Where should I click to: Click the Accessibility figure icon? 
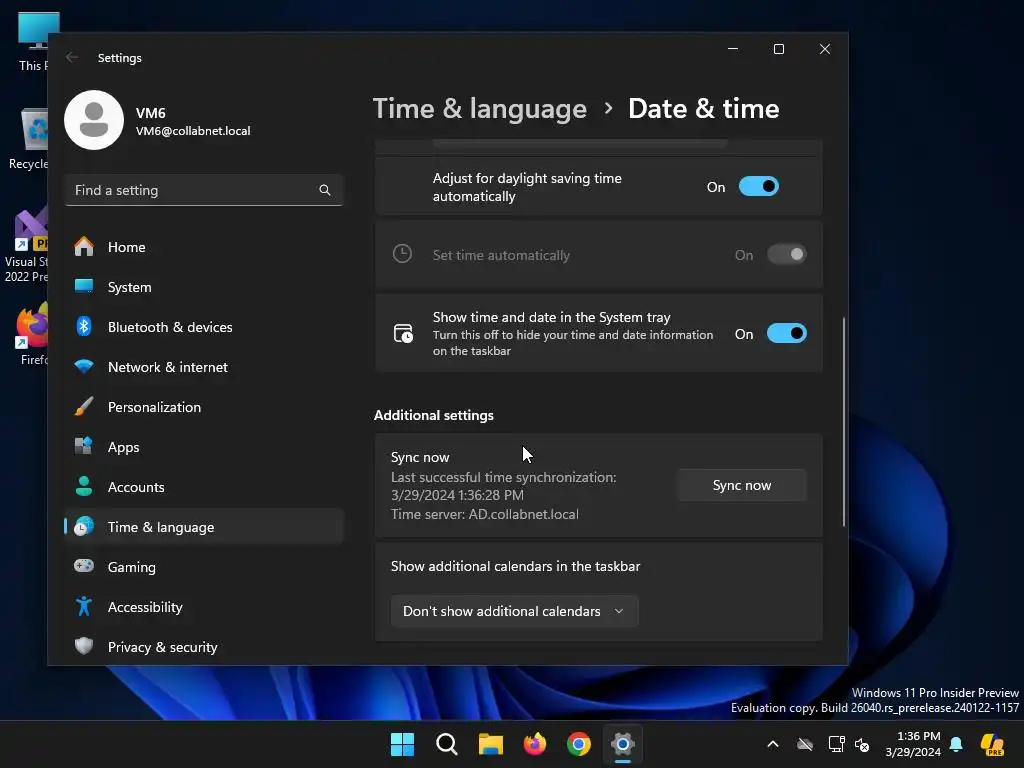84,606
